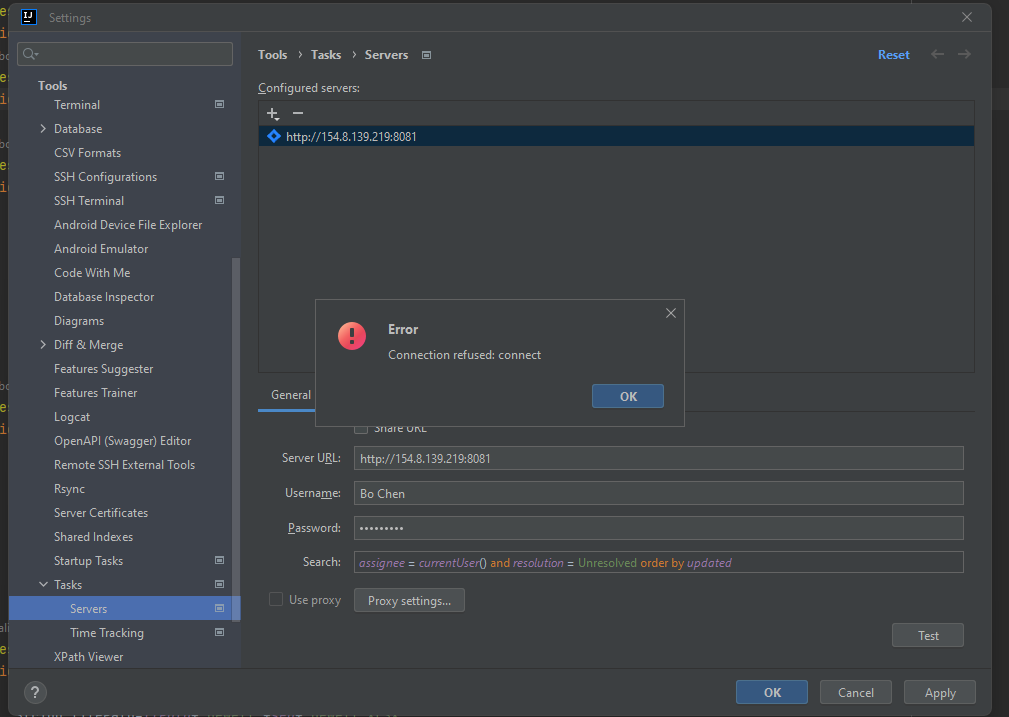Toggle the Use proxy checkbox
Image resolution: width=1009 pixels, height=717 pixels.
click(275, 599)
